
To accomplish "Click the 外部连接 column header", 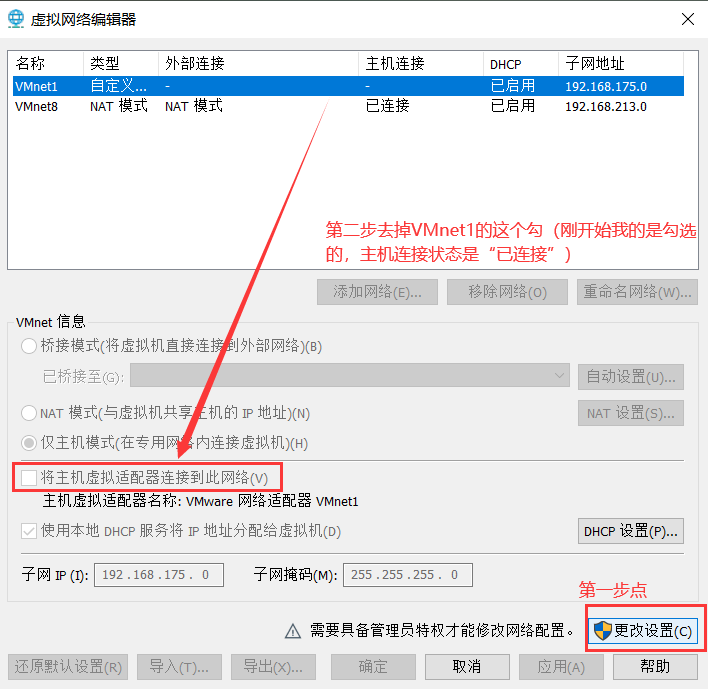I will [259, 64].
